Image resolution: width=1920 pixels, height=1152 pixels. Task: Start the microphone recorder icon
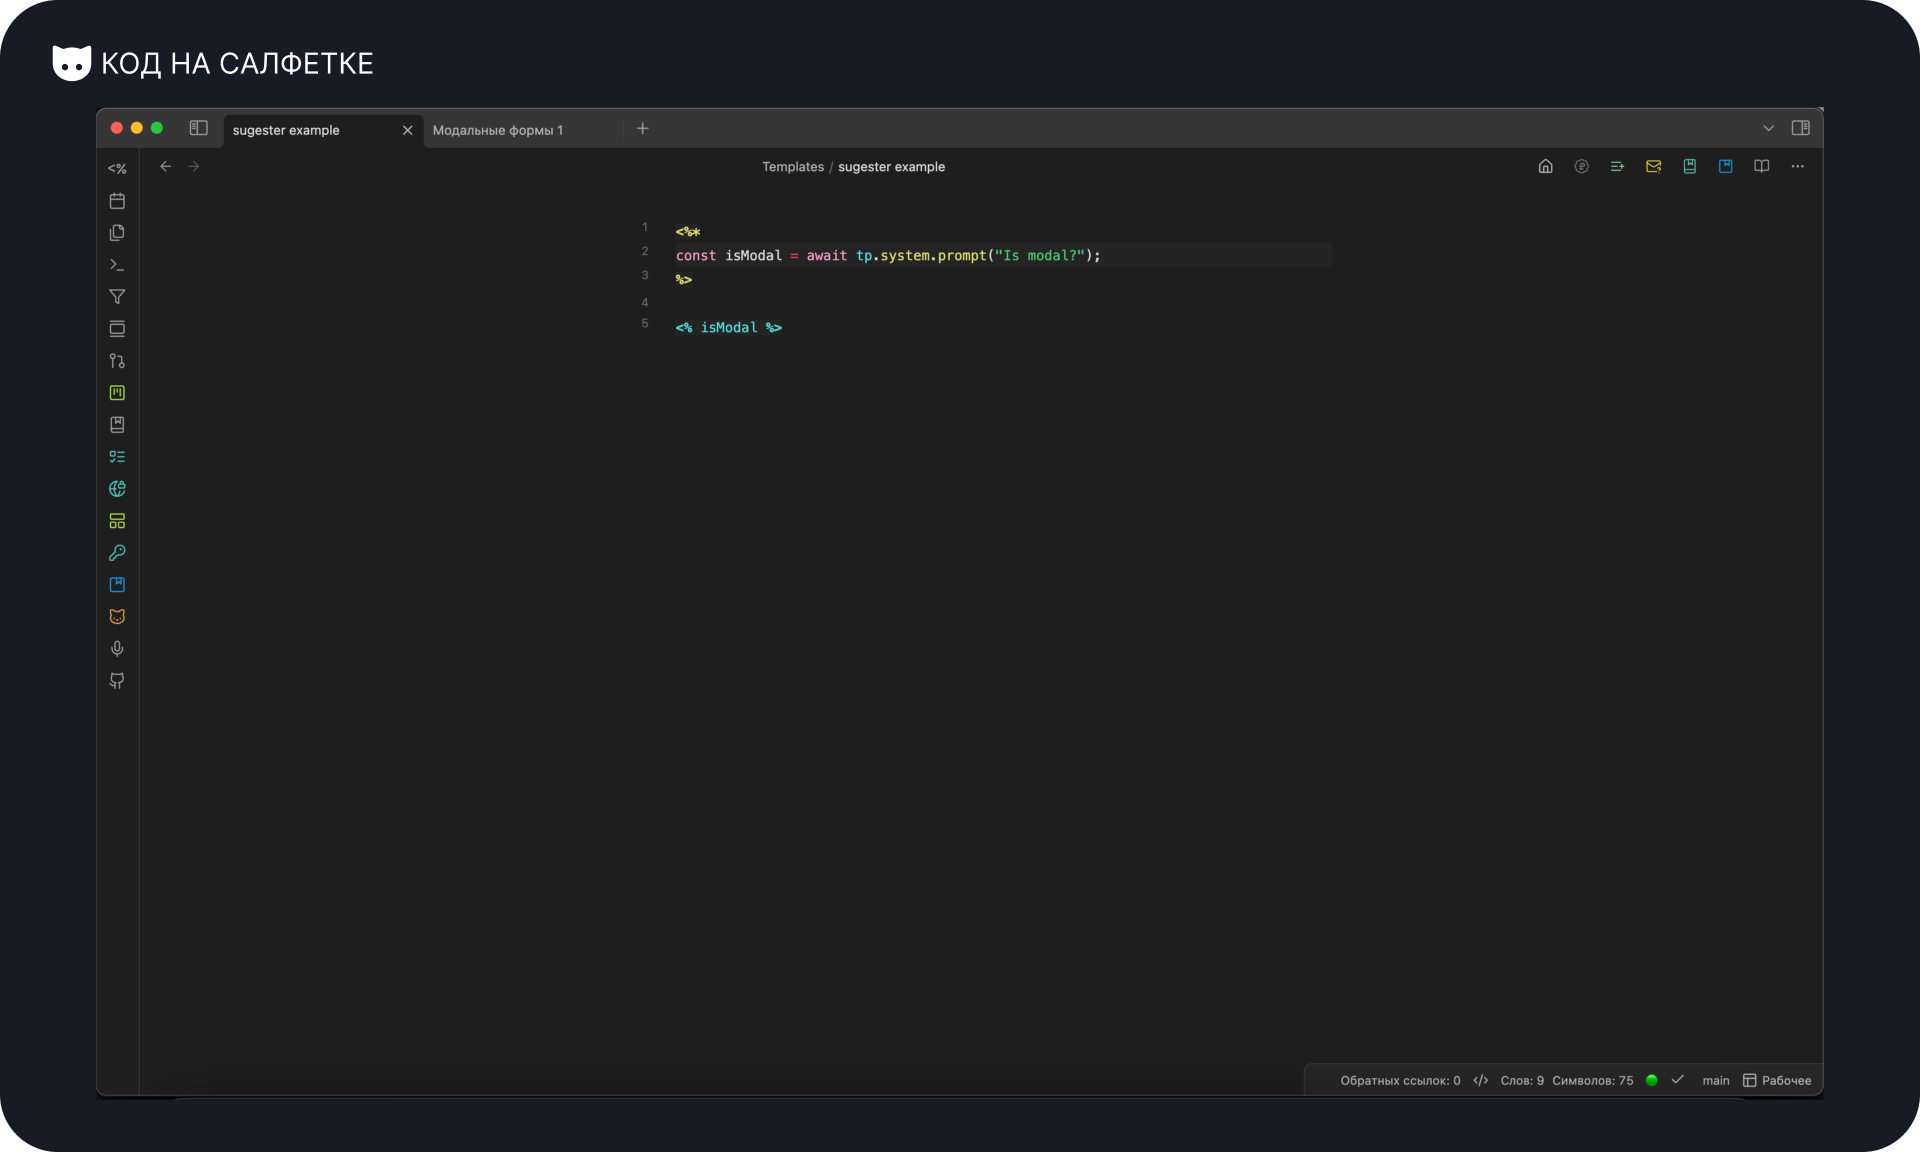[117, 649]
